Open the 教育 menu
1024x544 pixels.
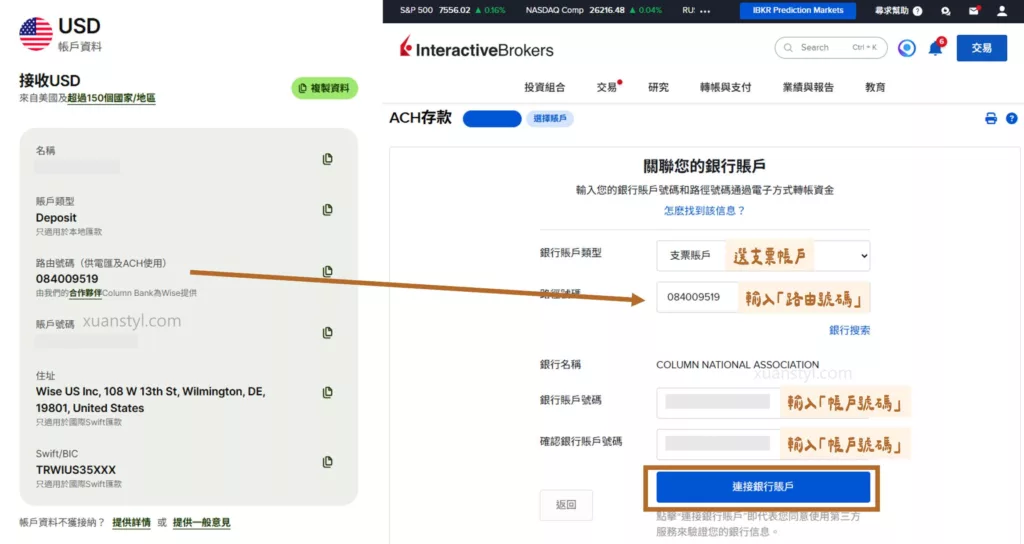[875, 87]
